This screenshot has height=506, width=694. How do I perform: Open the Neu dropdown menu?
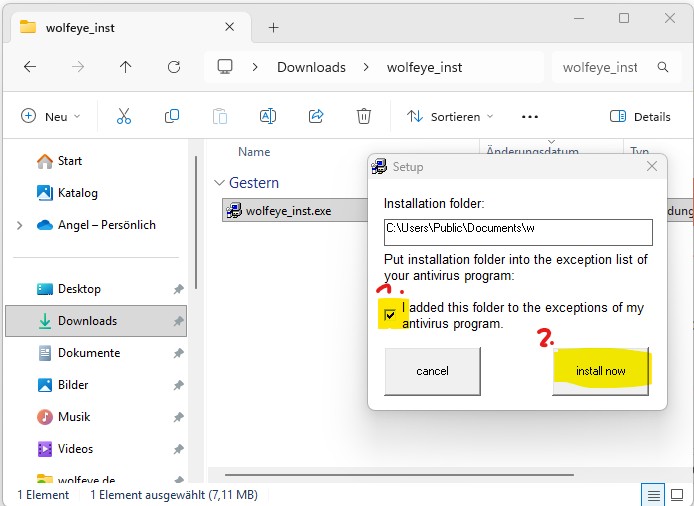[x=51, y=117]
